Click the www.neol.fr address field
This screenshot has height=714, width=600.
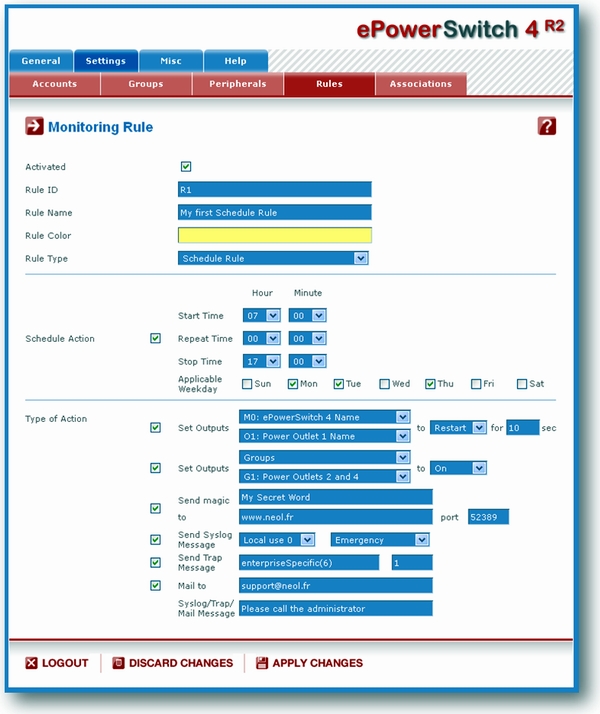coord(336,517)
